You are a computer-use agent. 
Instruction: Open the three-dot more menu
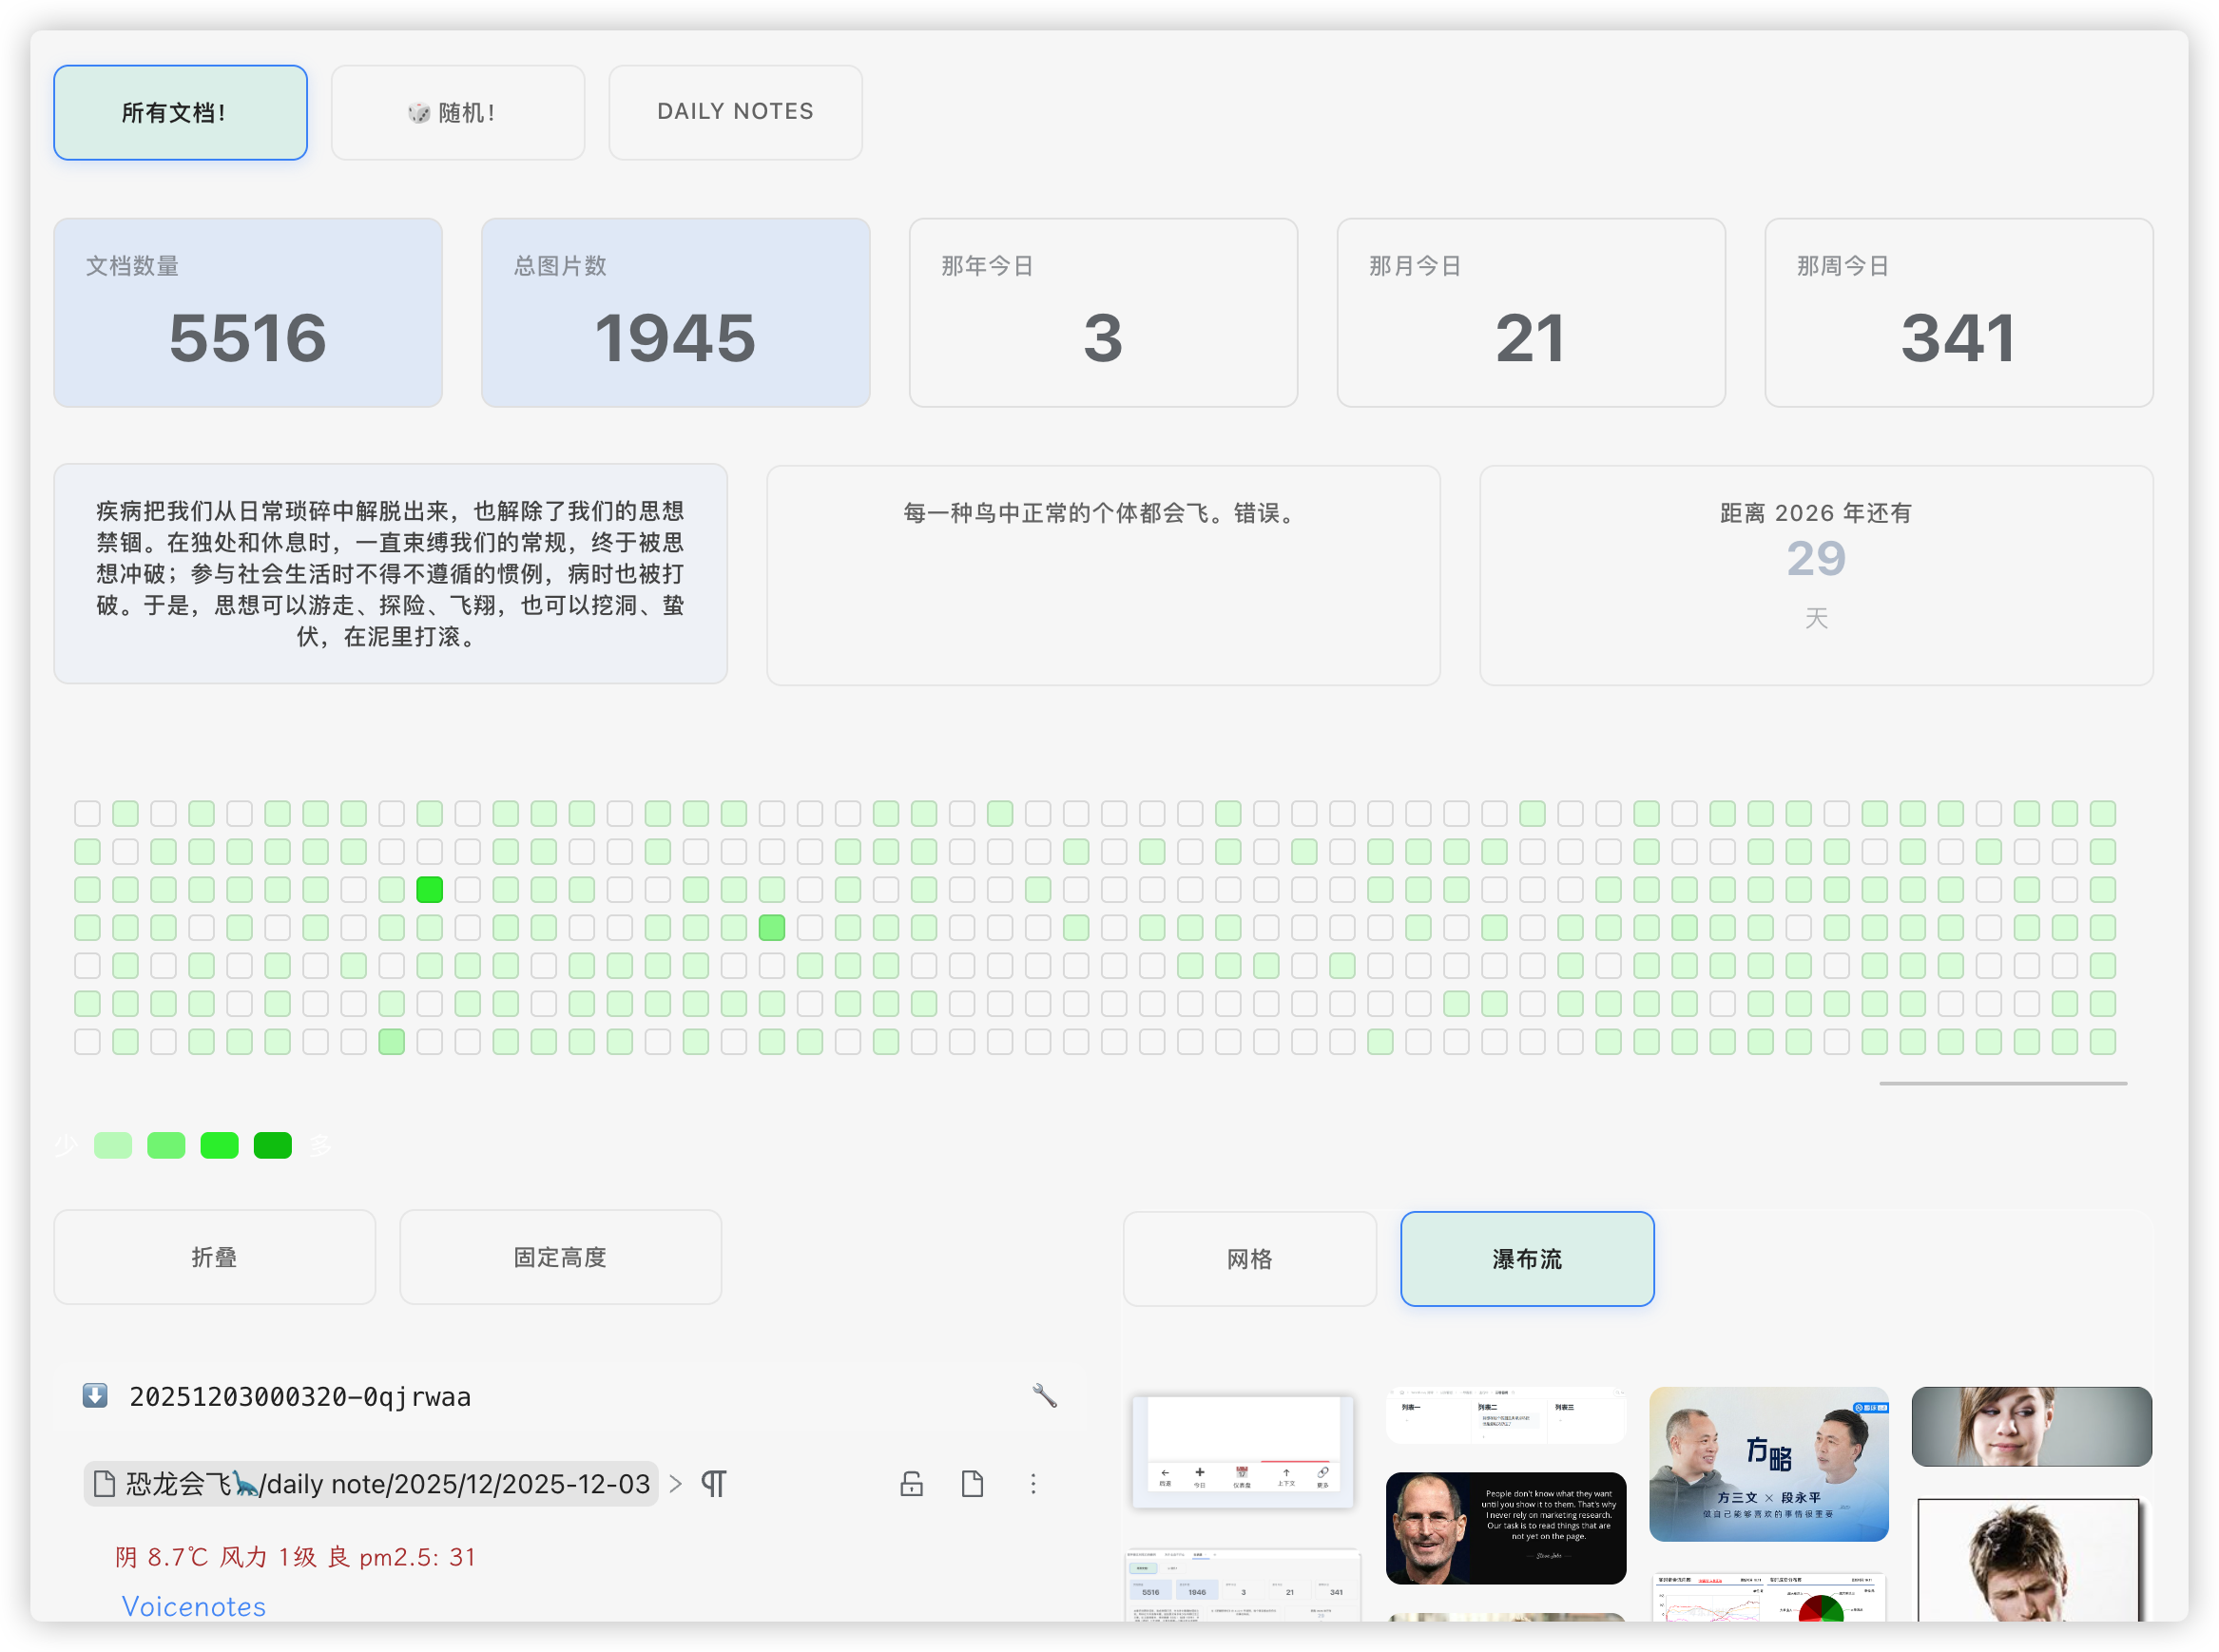click(1033, 1483)
